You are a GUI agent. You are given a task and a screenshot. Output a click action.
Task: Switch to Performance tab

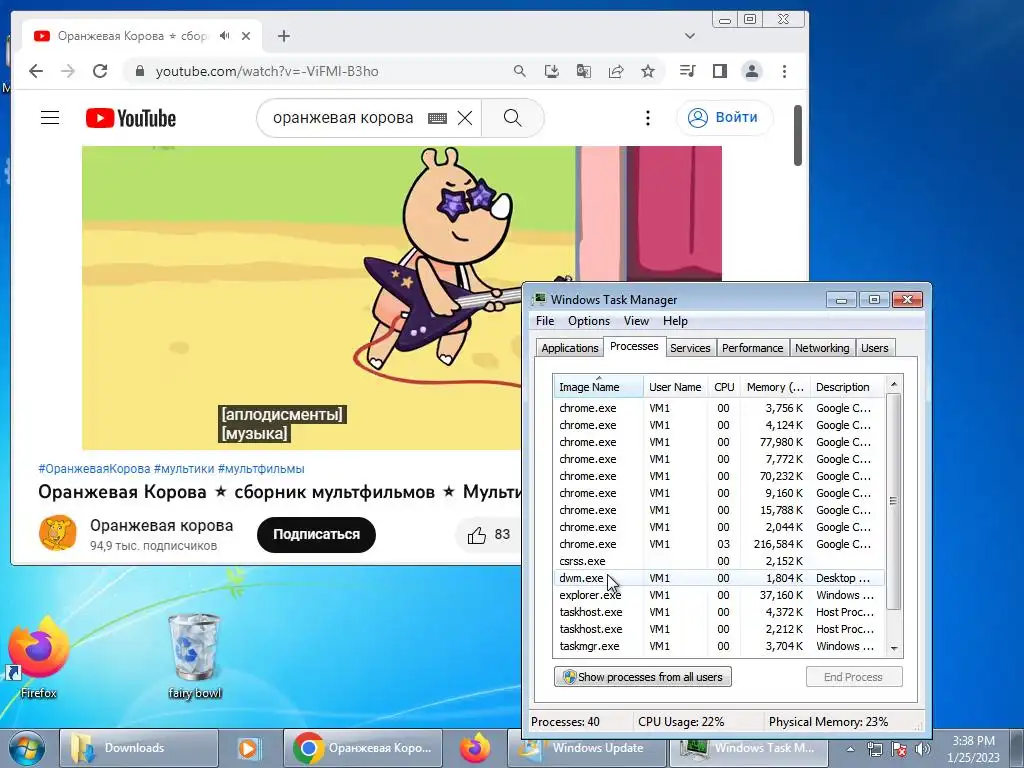[752, 348]
